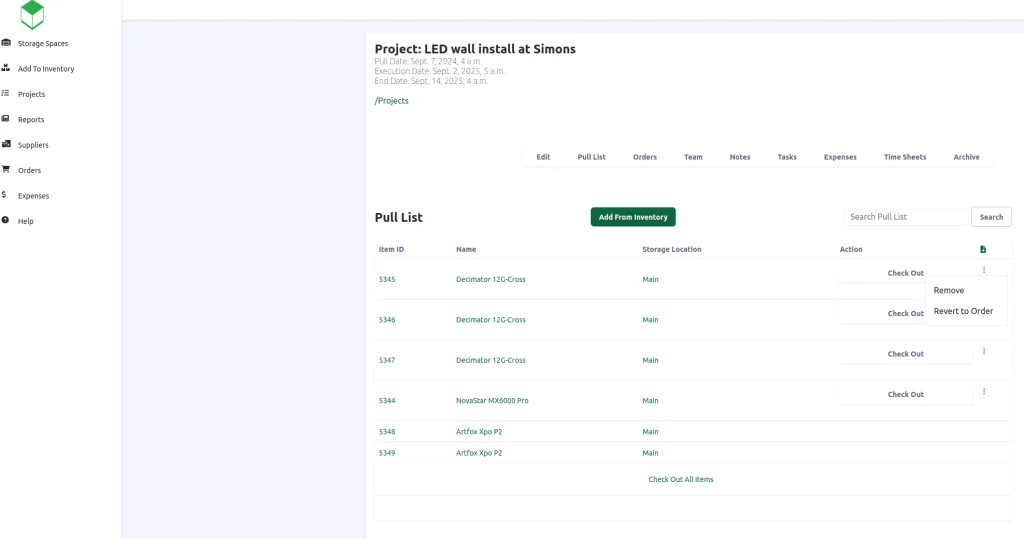Click Decimator 12G-Cross name in row 5347
The image size is (1024, 539).
(x=490, y=360)
